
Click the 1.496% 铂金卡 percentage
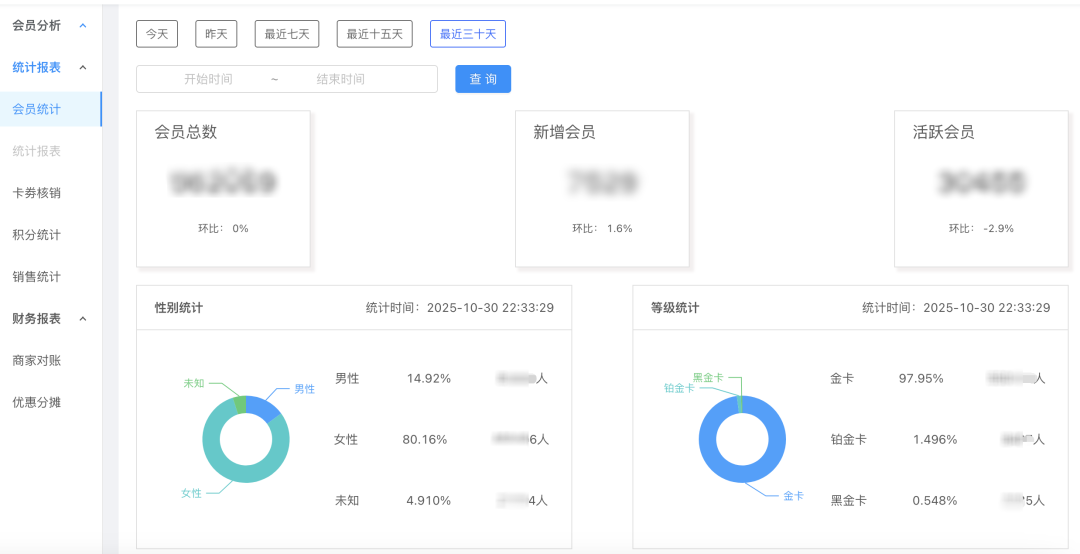tap(935, 439)
